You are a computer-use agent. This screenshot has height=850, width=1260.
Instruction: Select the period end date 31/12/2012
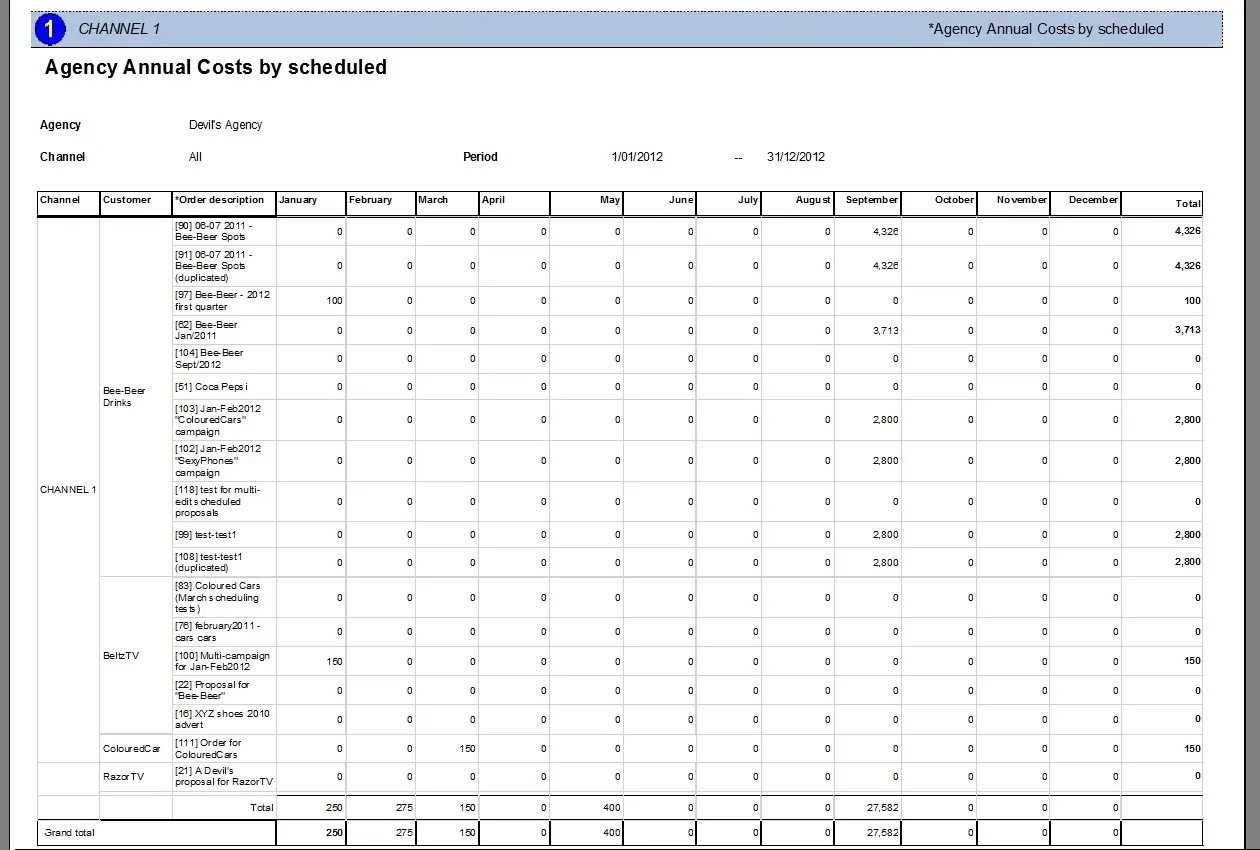[795, 157]
